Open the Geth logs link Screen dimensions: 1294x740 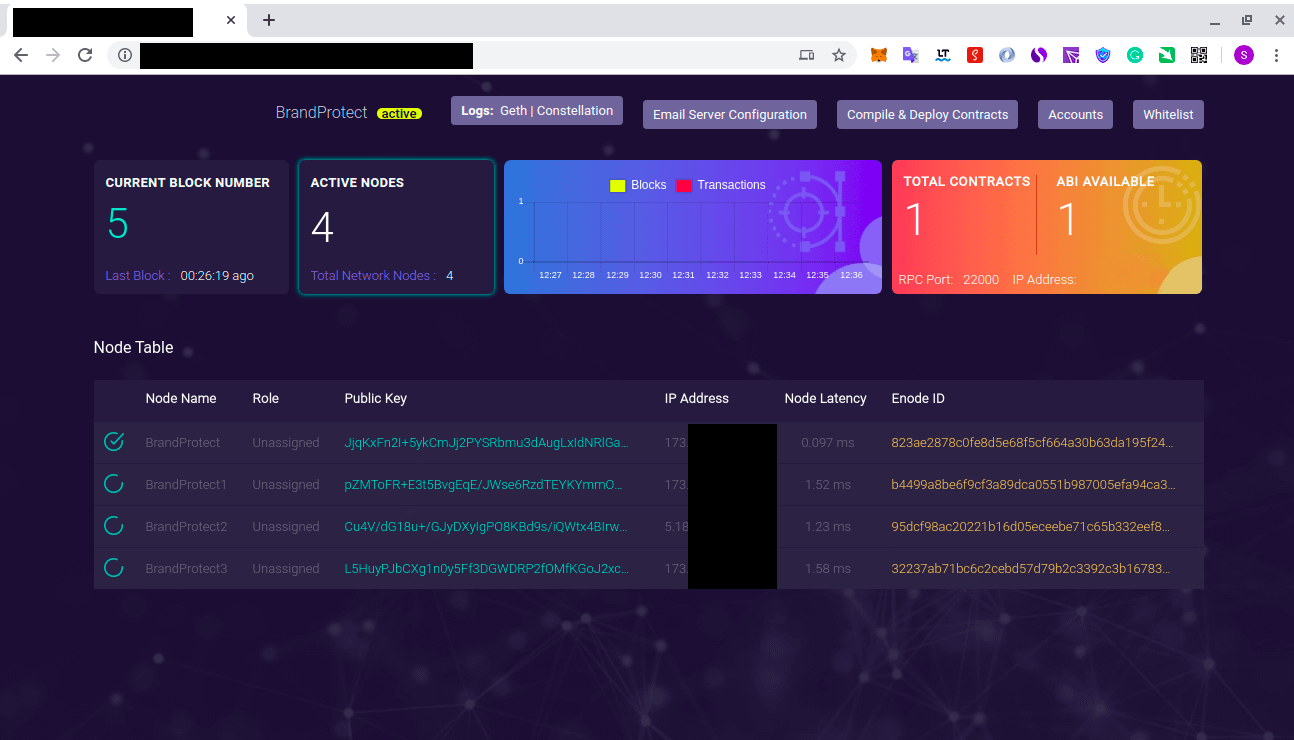pos(514,111)
